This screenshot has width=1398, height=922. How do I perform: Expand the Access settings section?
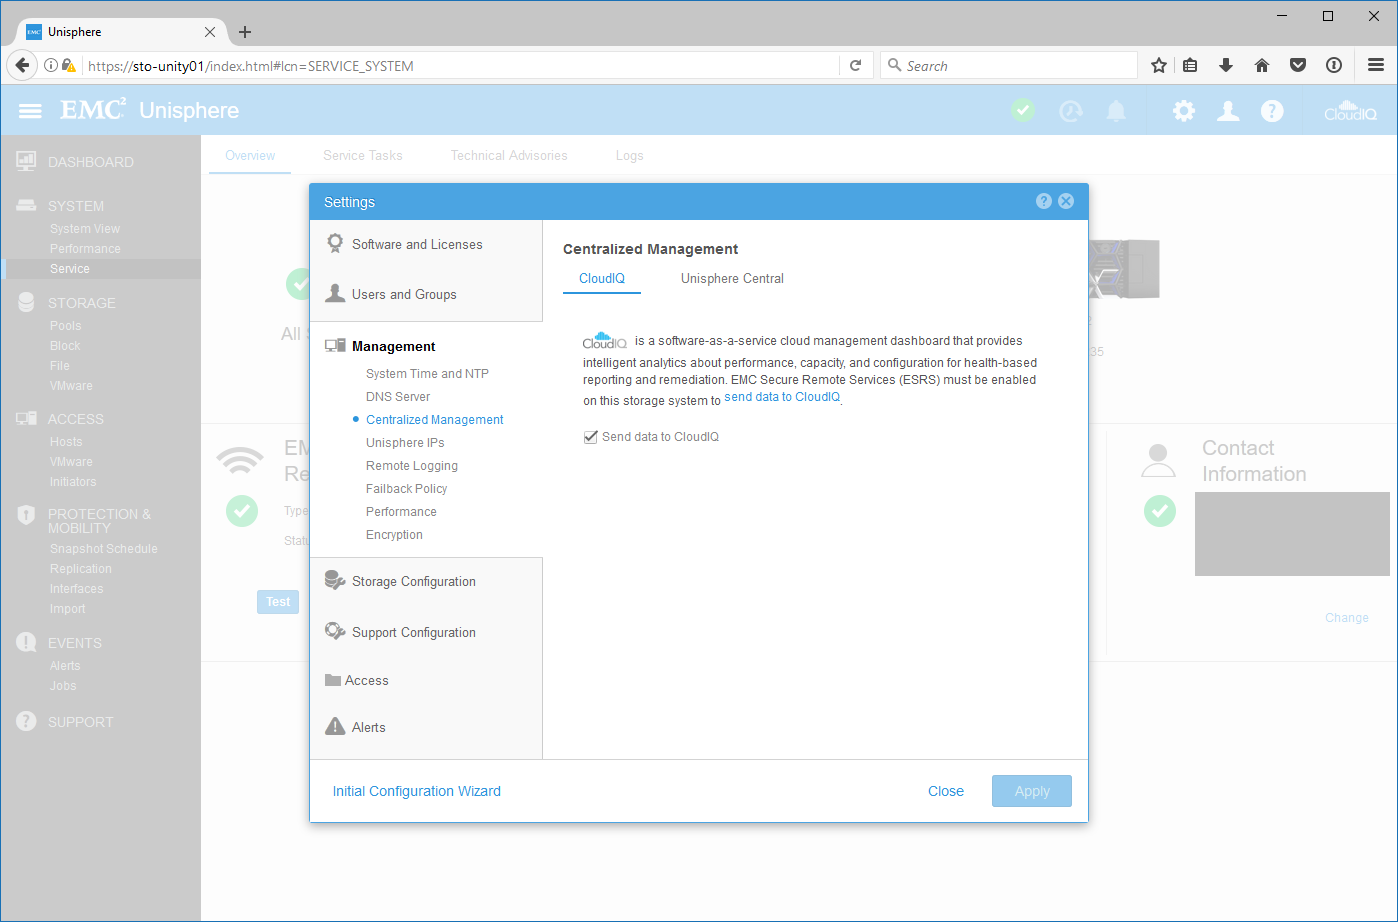click(x=366, y=680)
